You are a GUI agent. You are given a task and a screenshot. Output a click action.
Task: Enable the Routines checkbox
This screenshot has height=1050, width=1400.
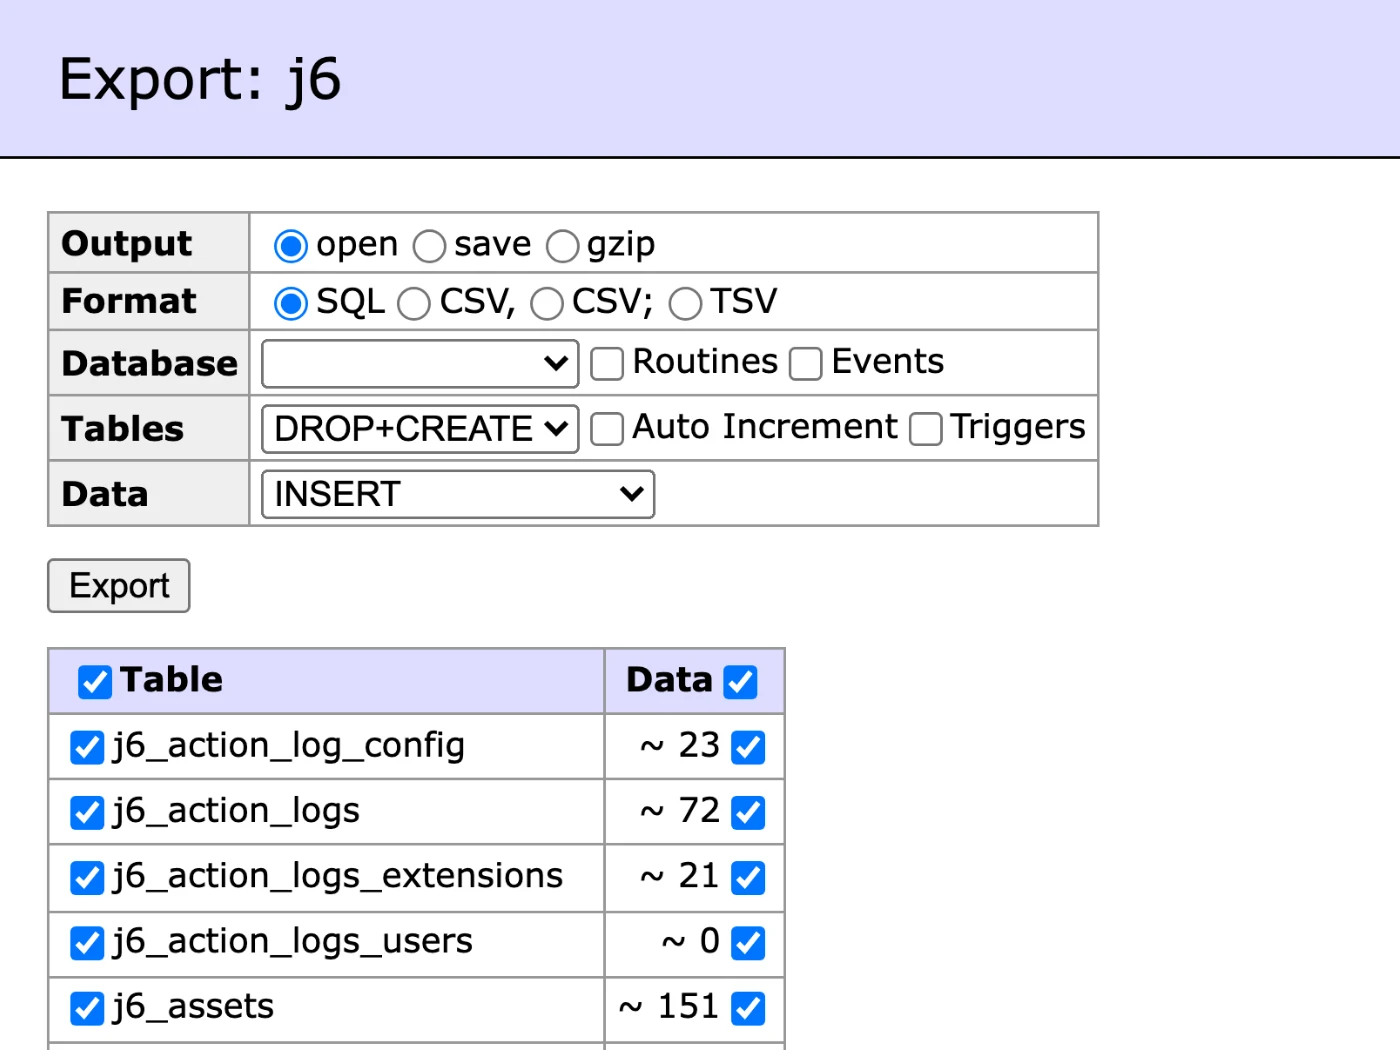(607, 364)
